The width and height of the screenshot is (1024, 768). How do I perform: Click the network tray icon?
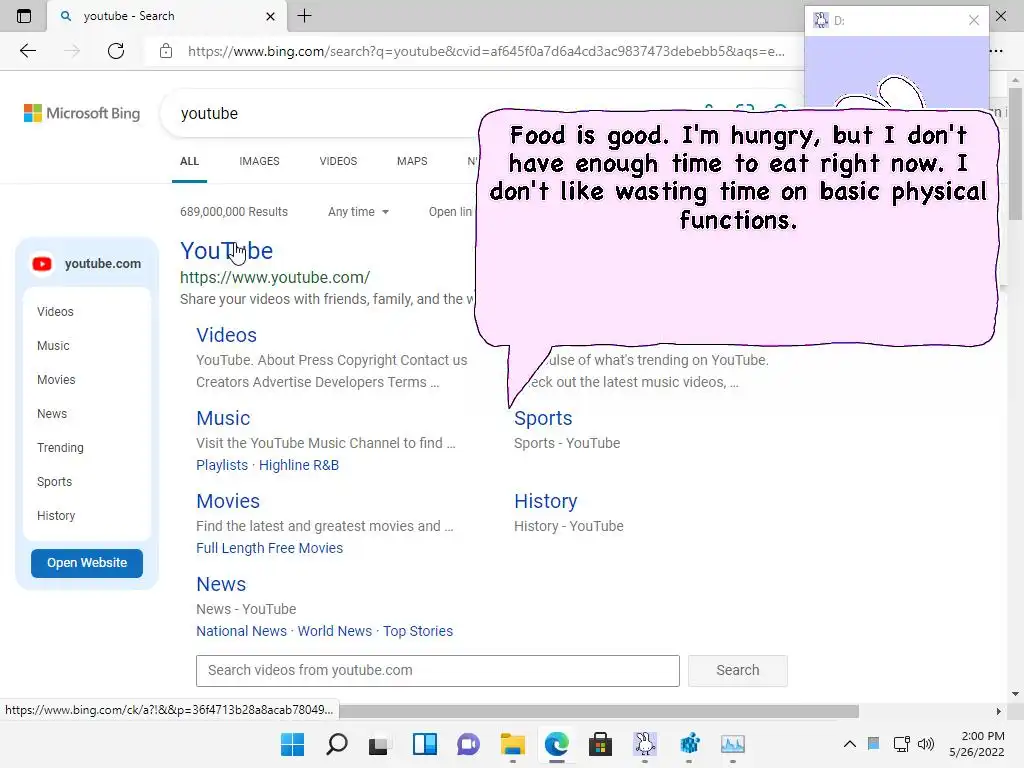[x=901, y=744]
